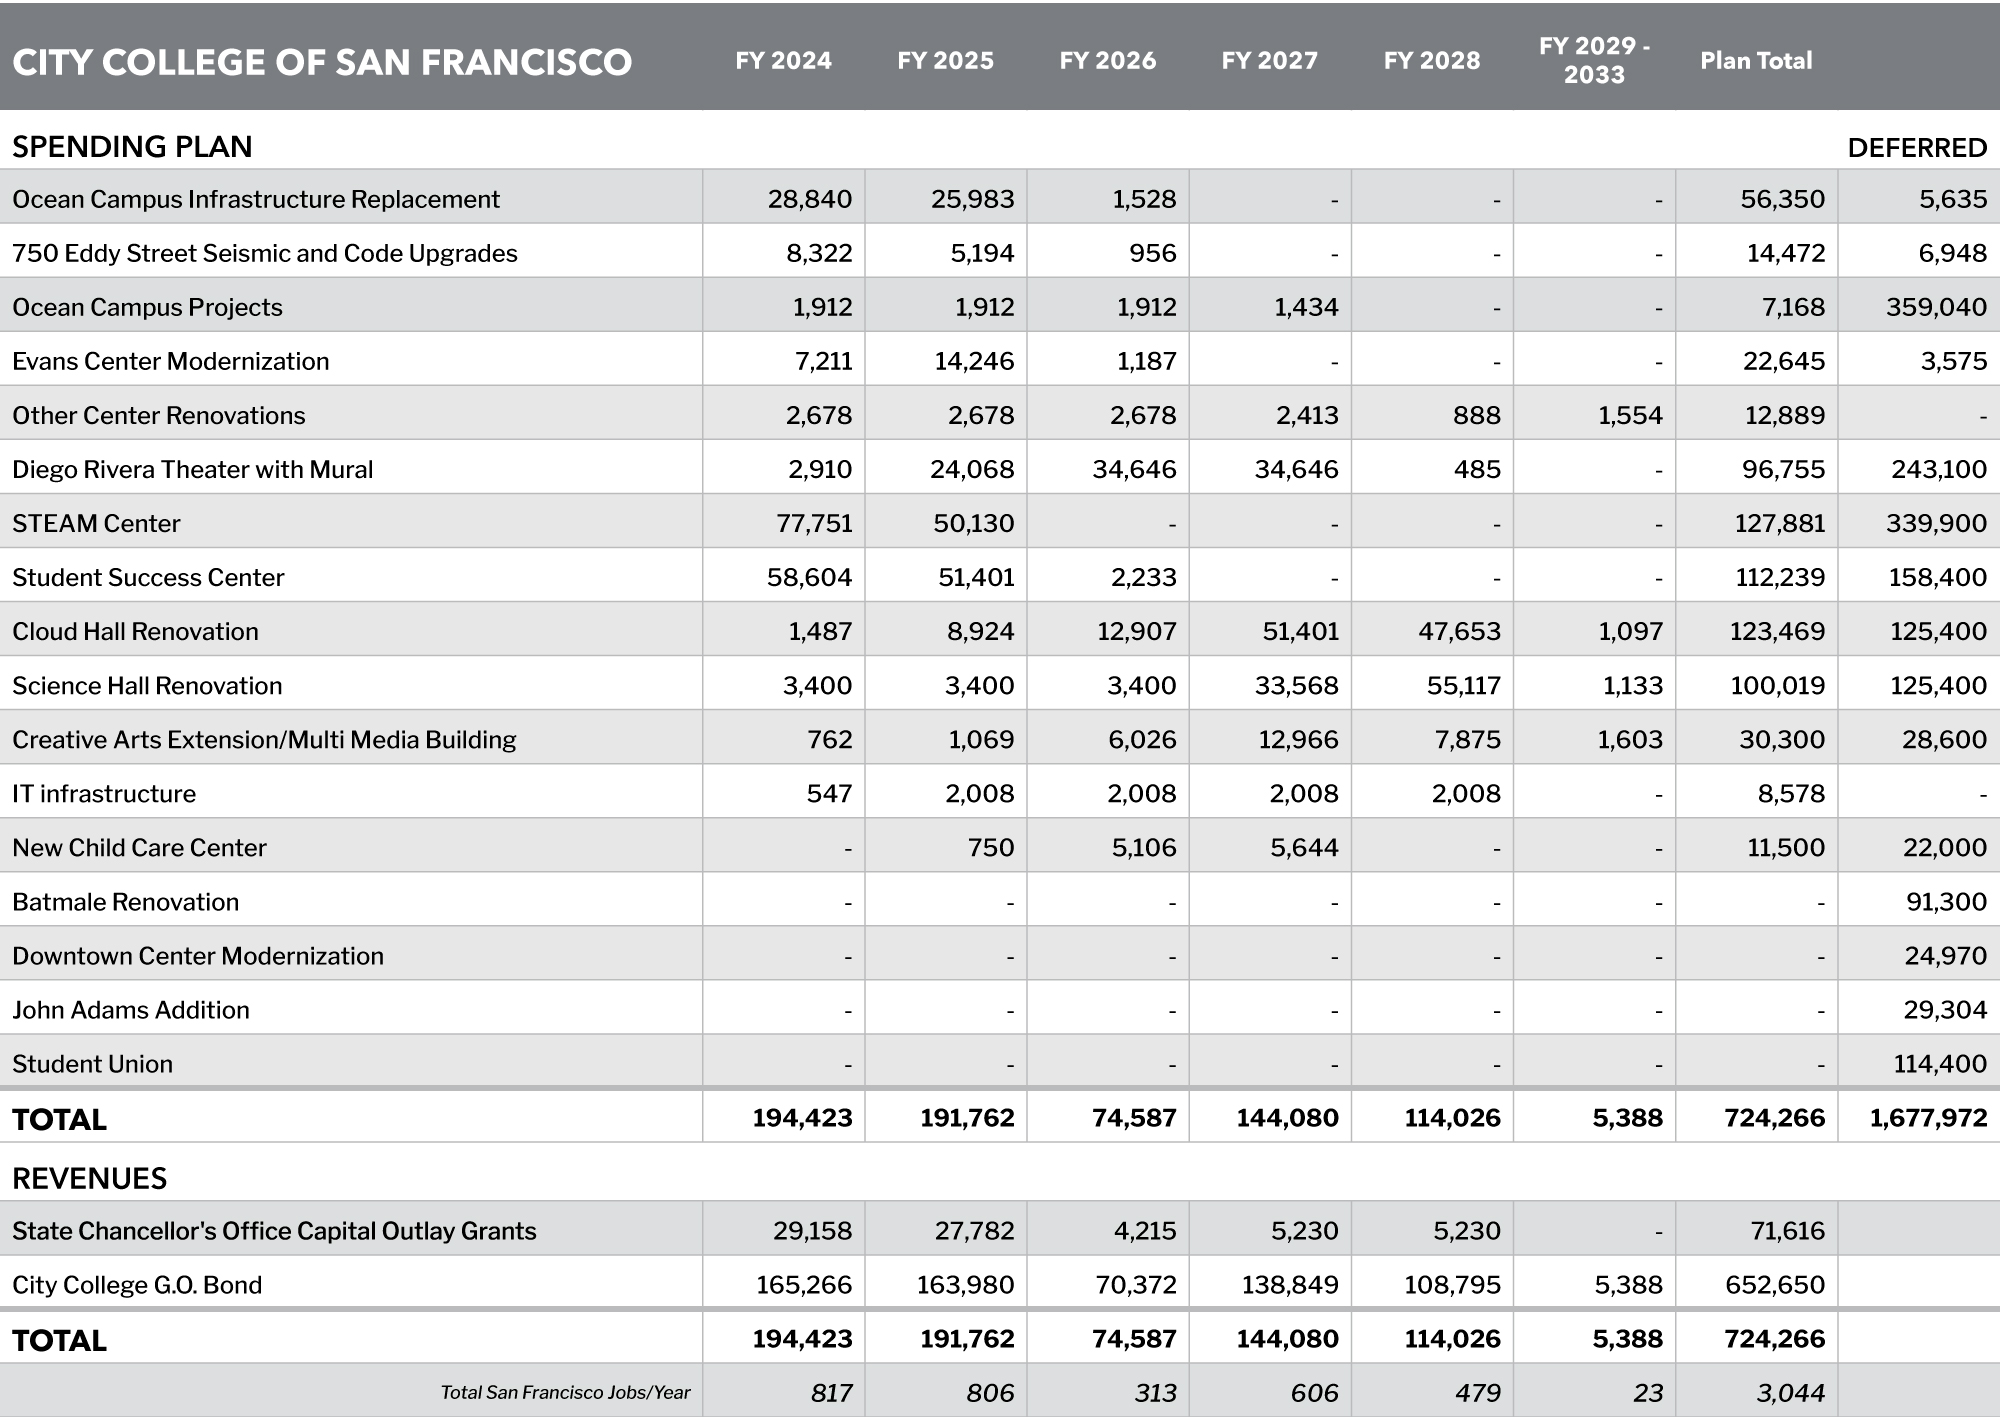The width and height of the screenshot is (2000, 1417).
Task: Click the Spending Plan section heading
Action: pos(132,147)
